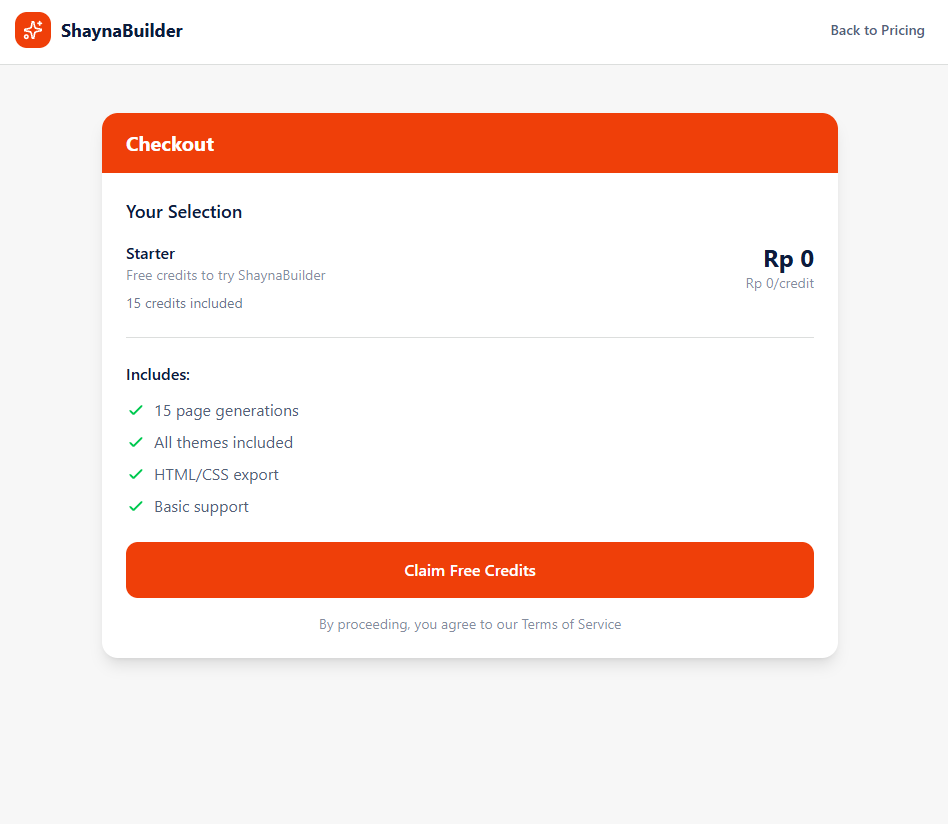This screenshot has width=948, height=824.
Task: Click the Basic support feature text
Action: click(x=201, y=507)
